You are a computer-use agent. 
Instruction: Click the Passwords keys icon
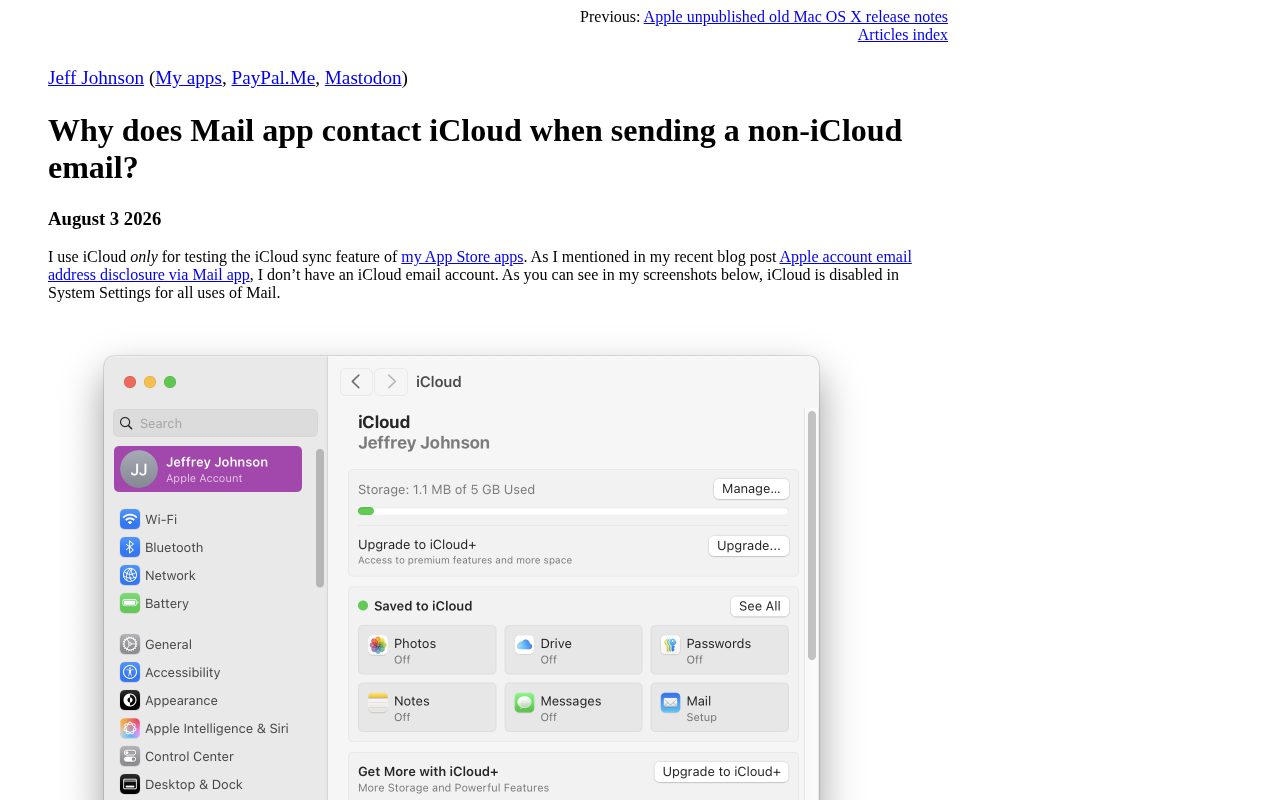tap(670, 645)
